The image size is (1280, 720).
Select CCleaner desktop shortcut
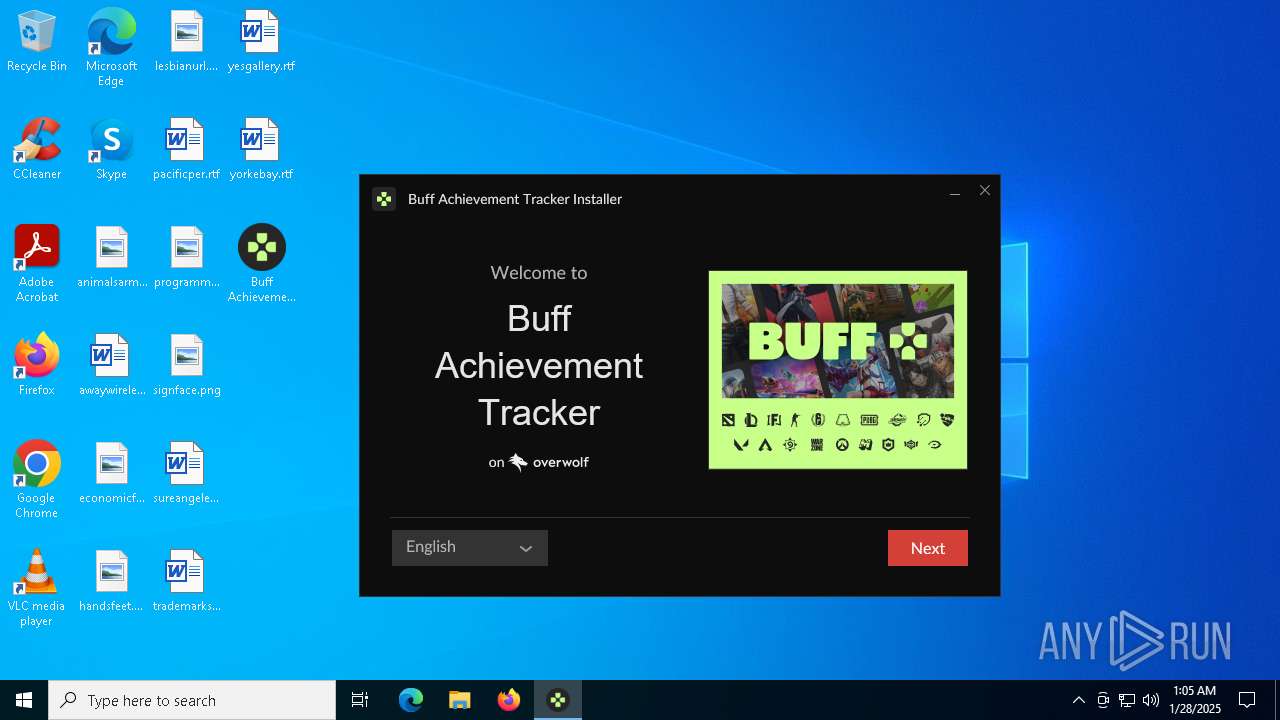click(37, 150)
